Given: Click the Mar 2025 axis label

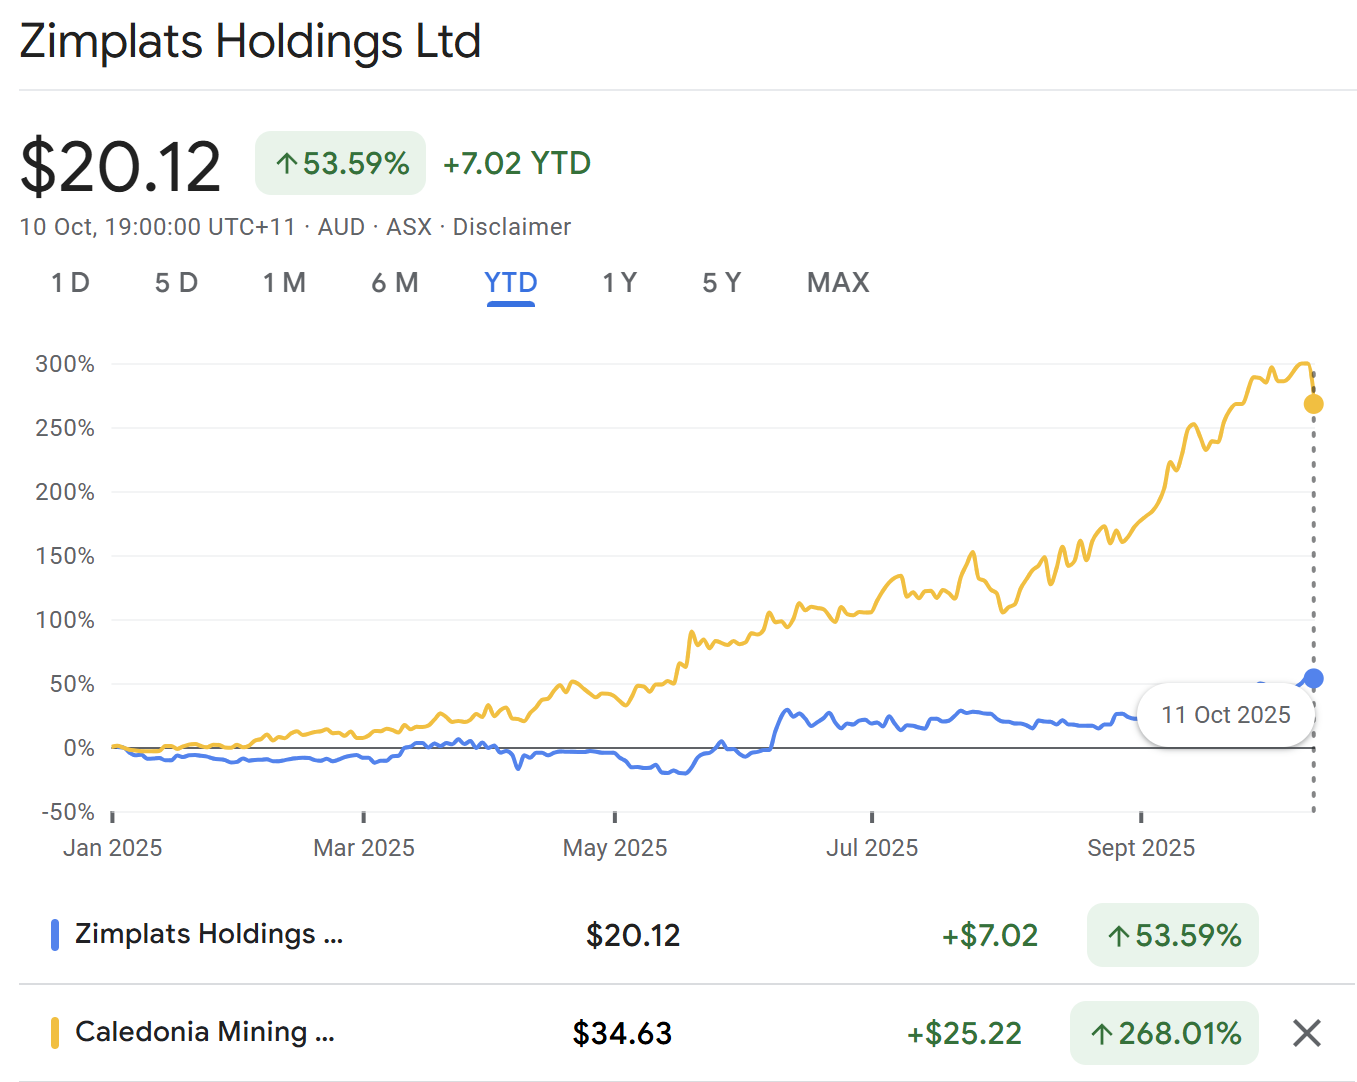Looking at the screenshot, I should [364, 848].
